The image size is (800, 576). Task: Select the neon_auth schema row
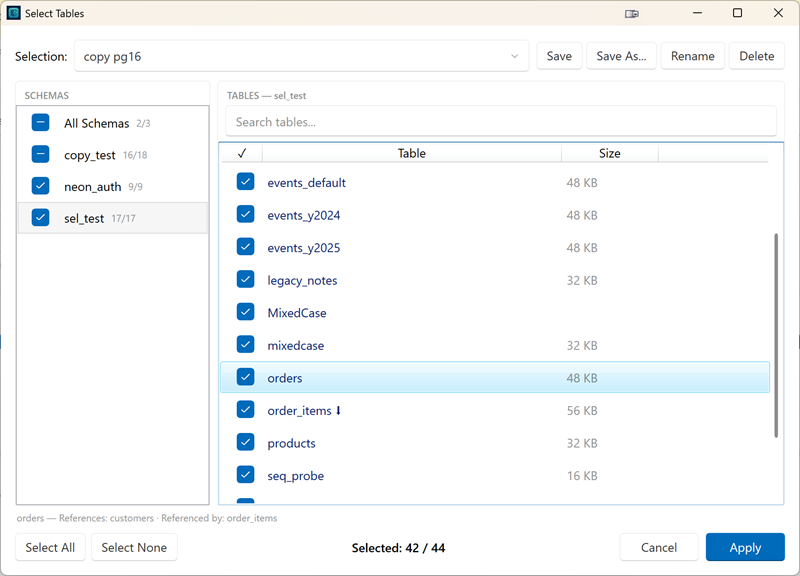coord(113,186)
